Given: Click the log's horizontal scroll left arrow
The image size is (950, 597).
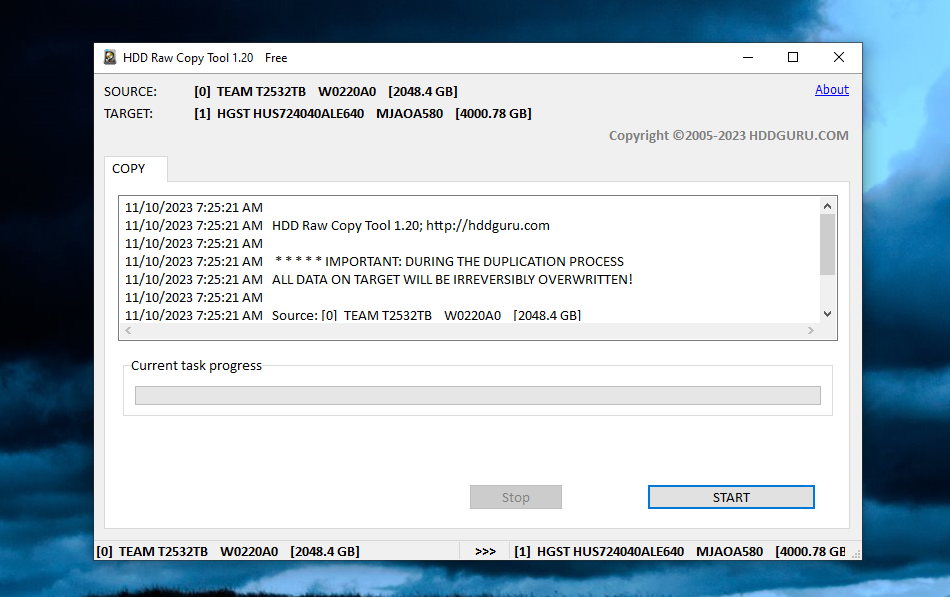Looking at the screenshot, I should click(128, 330).
